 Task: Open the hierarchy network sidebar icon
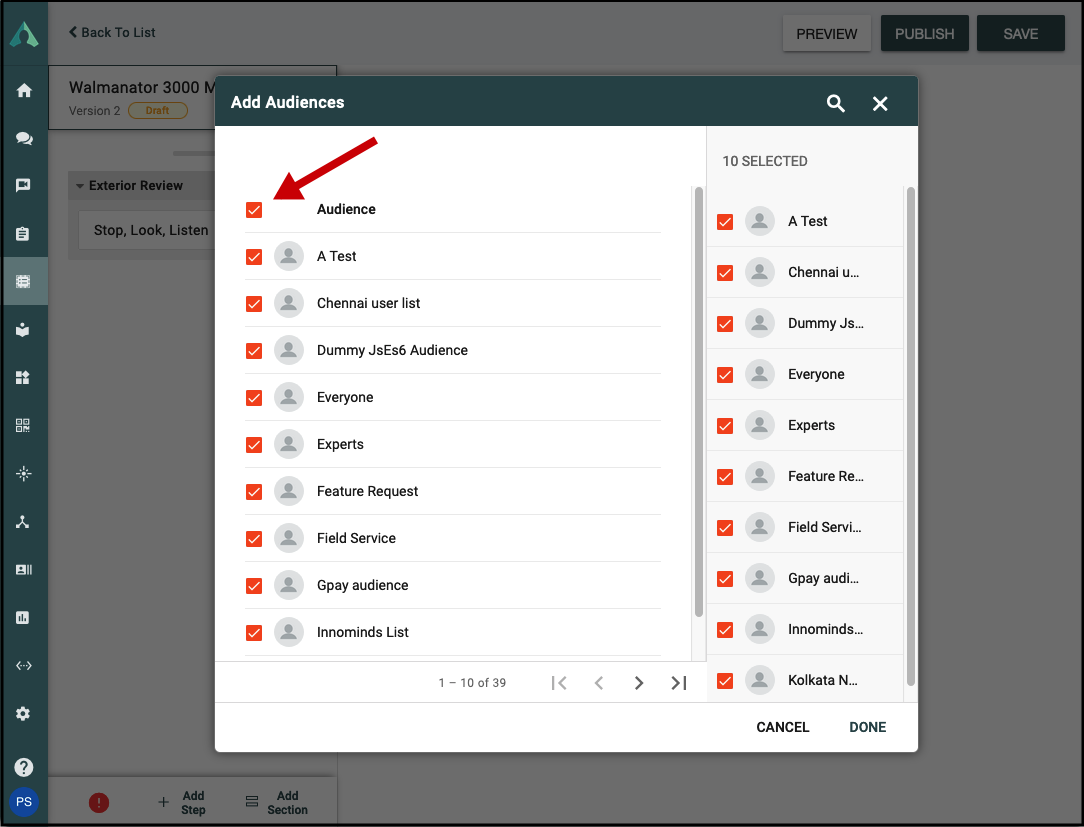click(23, 522)
